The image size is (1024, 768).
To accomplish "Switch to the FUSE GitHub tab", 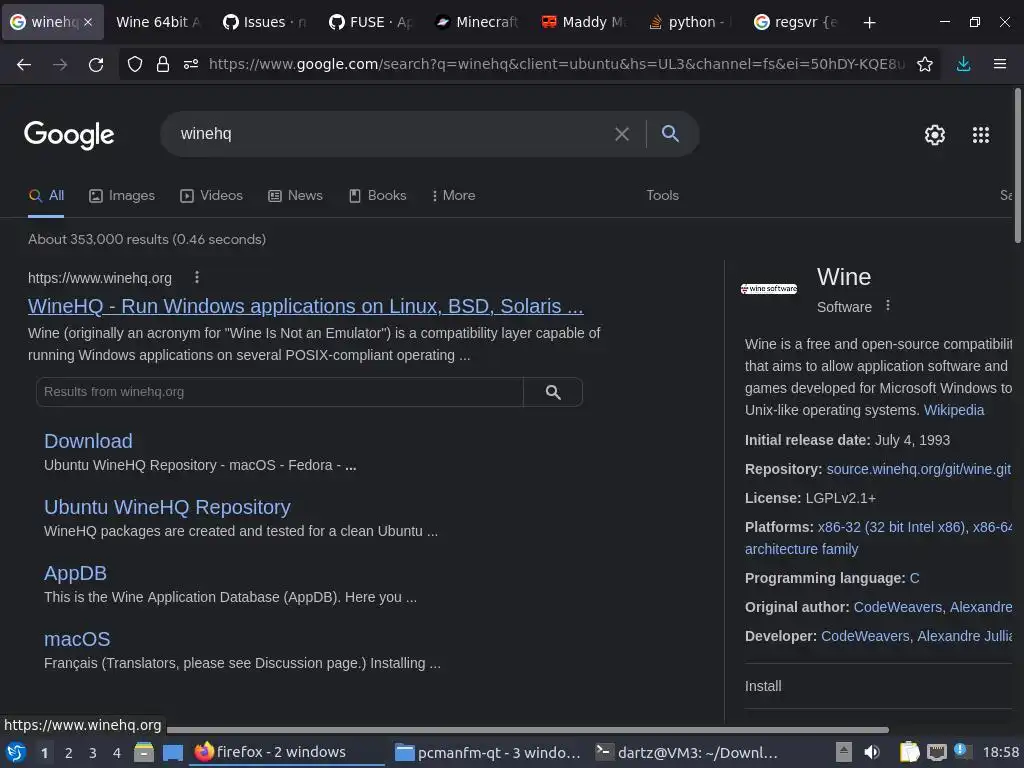I will [370, 22].
